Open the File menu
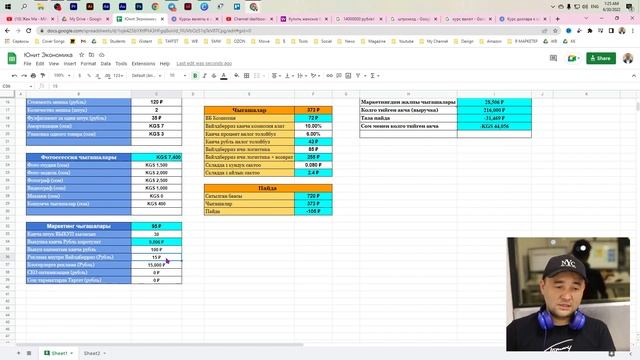Image resolution: width=640 pixels, height=360 pixels. coord(27,64)
